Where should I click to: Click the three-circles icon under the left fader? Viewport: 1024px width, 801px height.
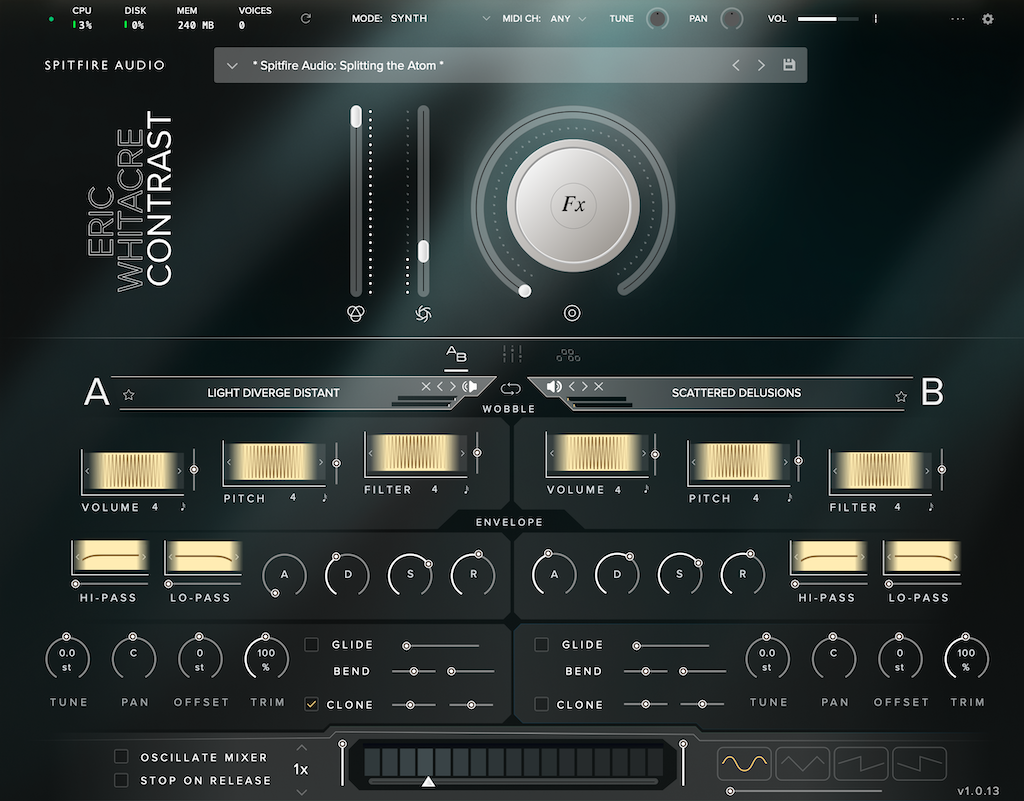(356, 313)
